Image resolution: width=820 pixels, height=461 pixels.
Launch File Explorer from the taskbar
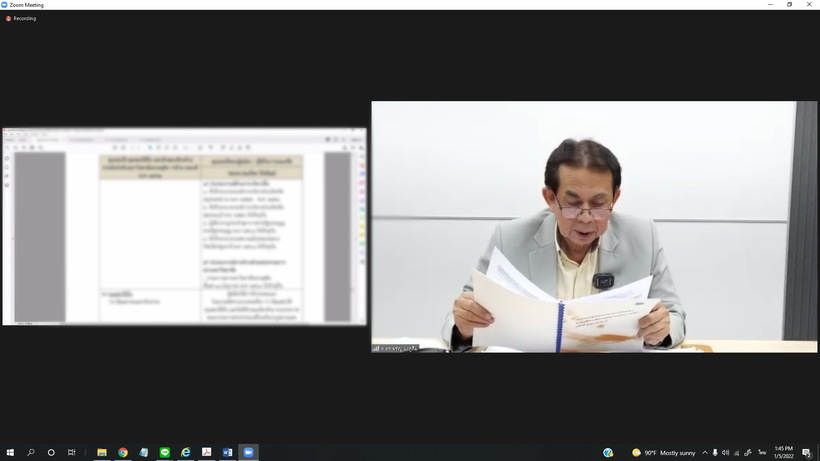pos(102,452)
